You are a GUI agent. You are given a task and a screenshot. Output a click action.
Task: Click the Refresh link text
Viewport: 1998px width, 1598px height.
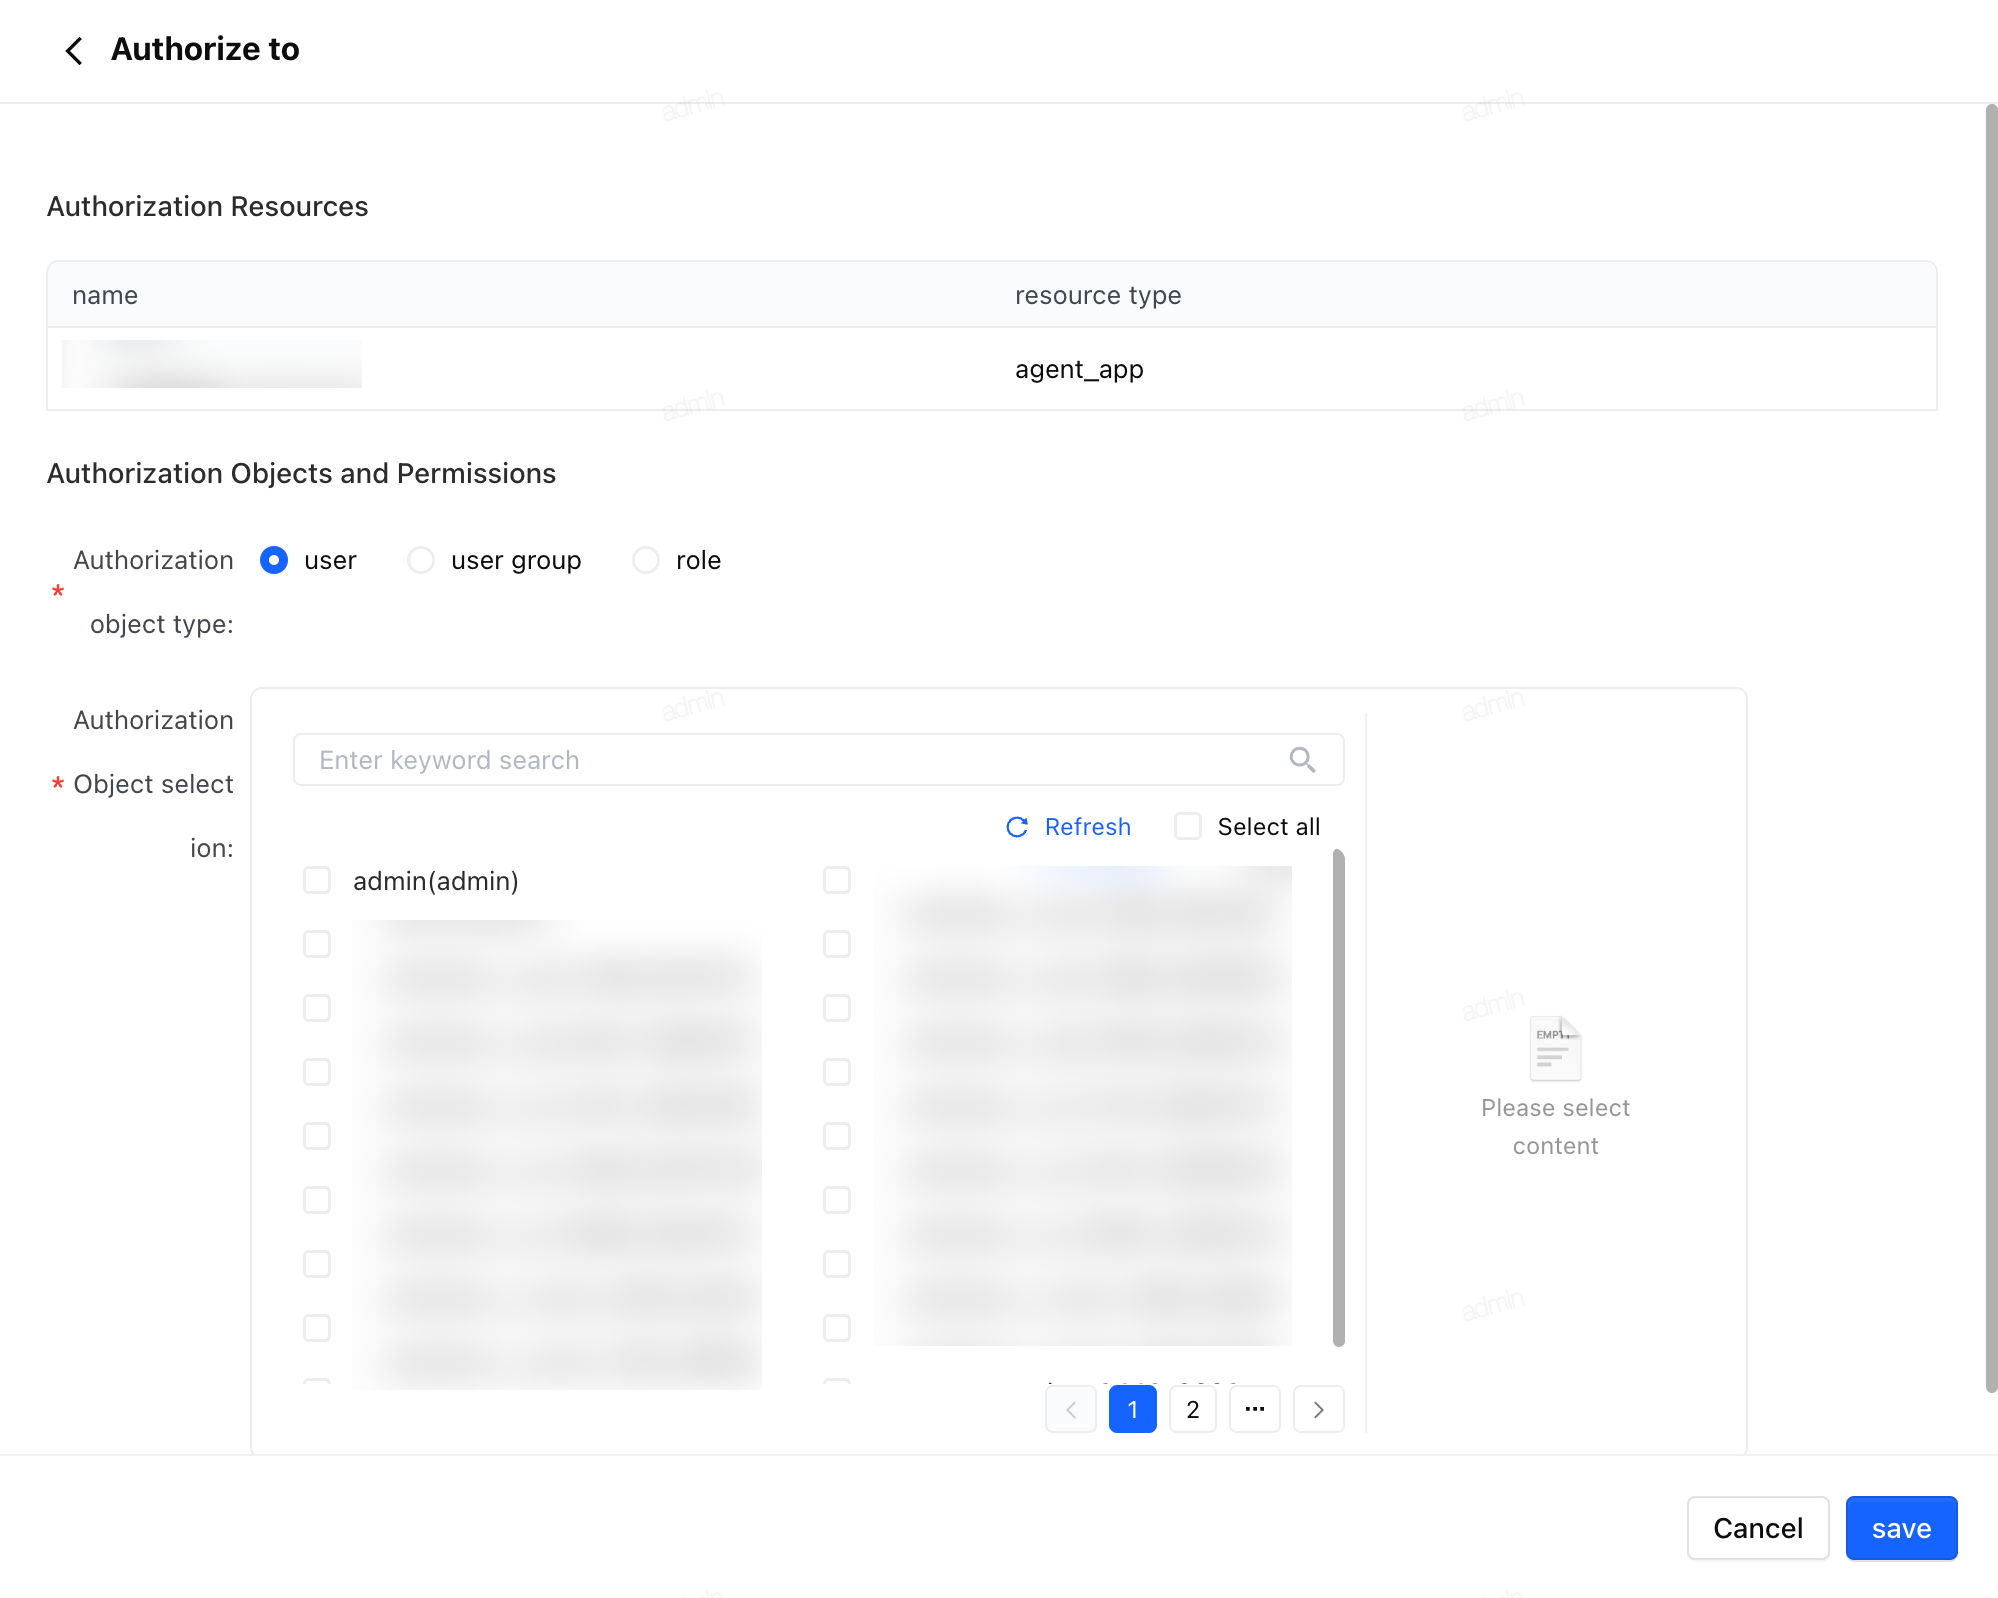pos(1088,827)
